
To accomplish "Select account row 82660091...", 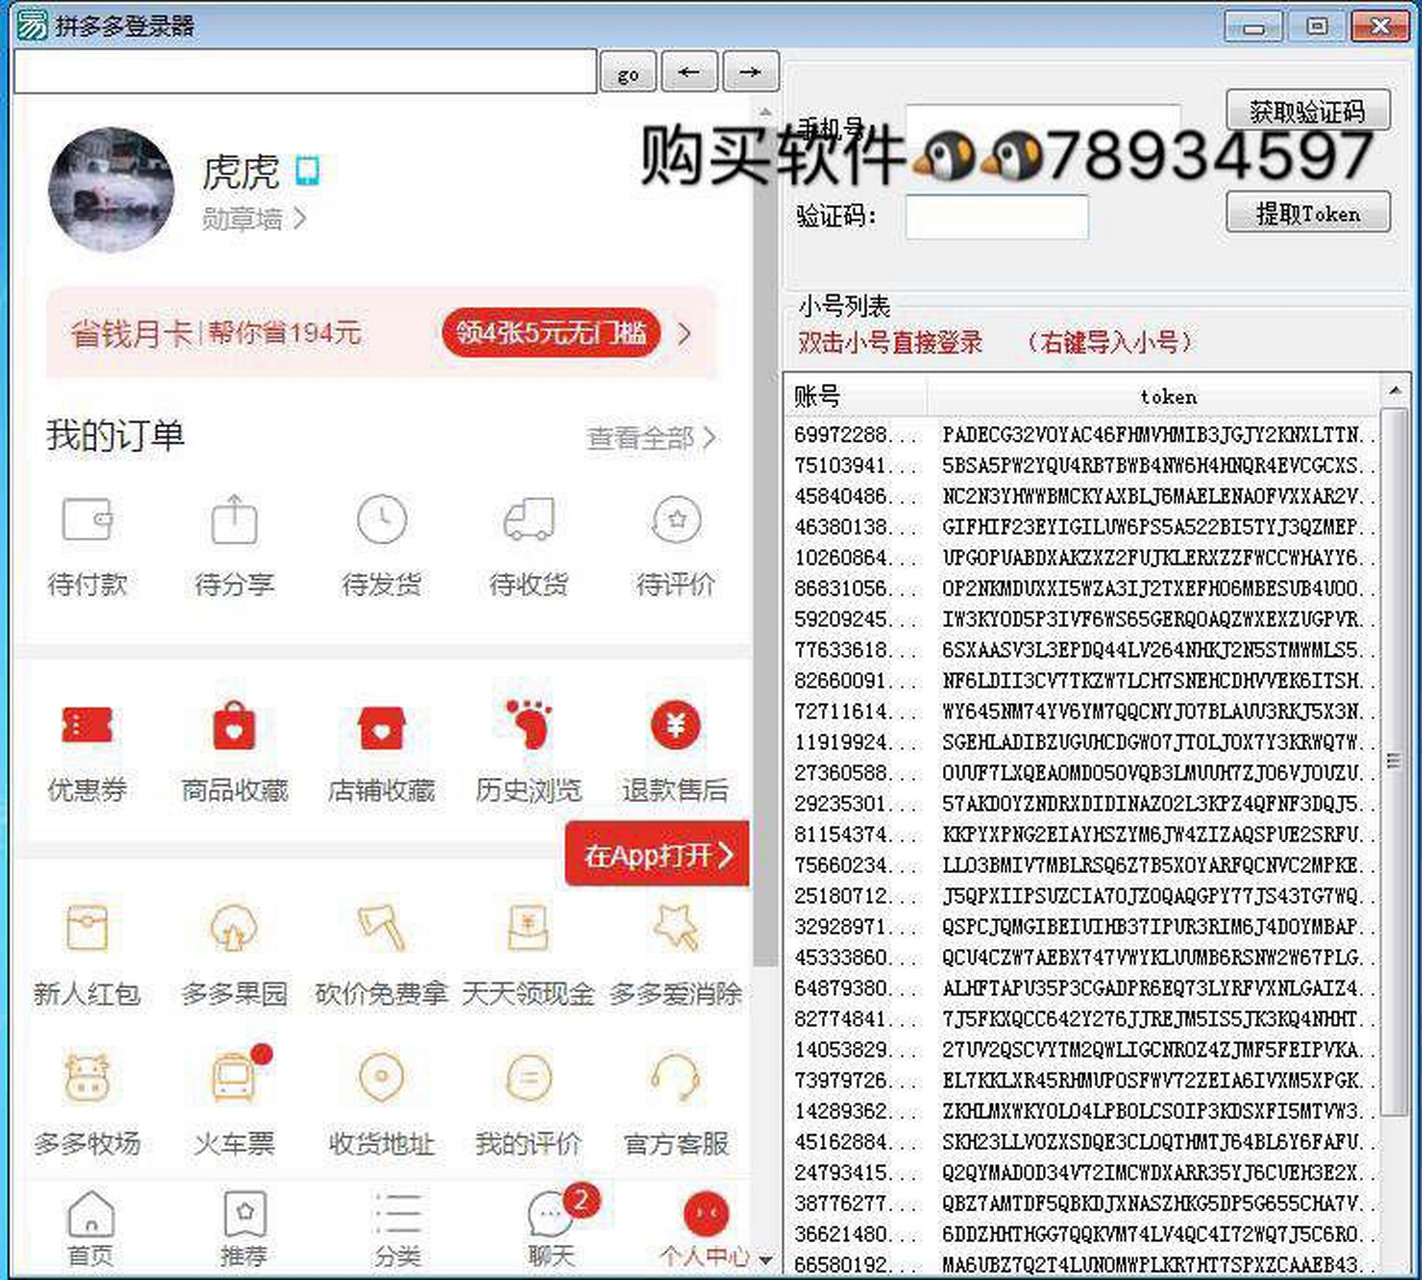I will pyautogui.click(x=1083, y=681).
